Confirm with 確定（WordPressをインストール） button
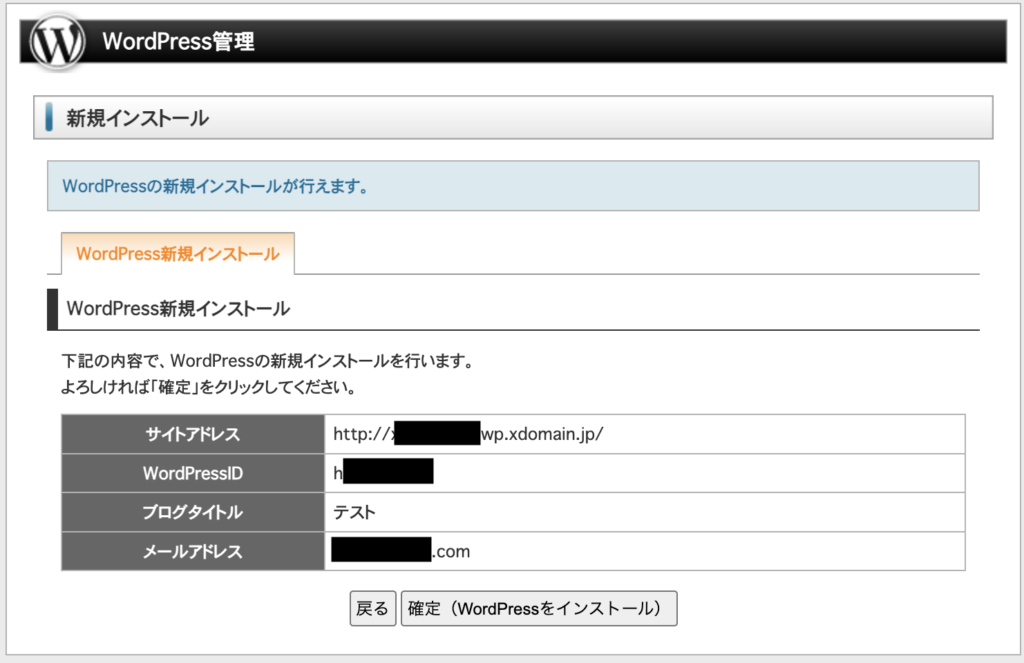 (x=538, y=608)
